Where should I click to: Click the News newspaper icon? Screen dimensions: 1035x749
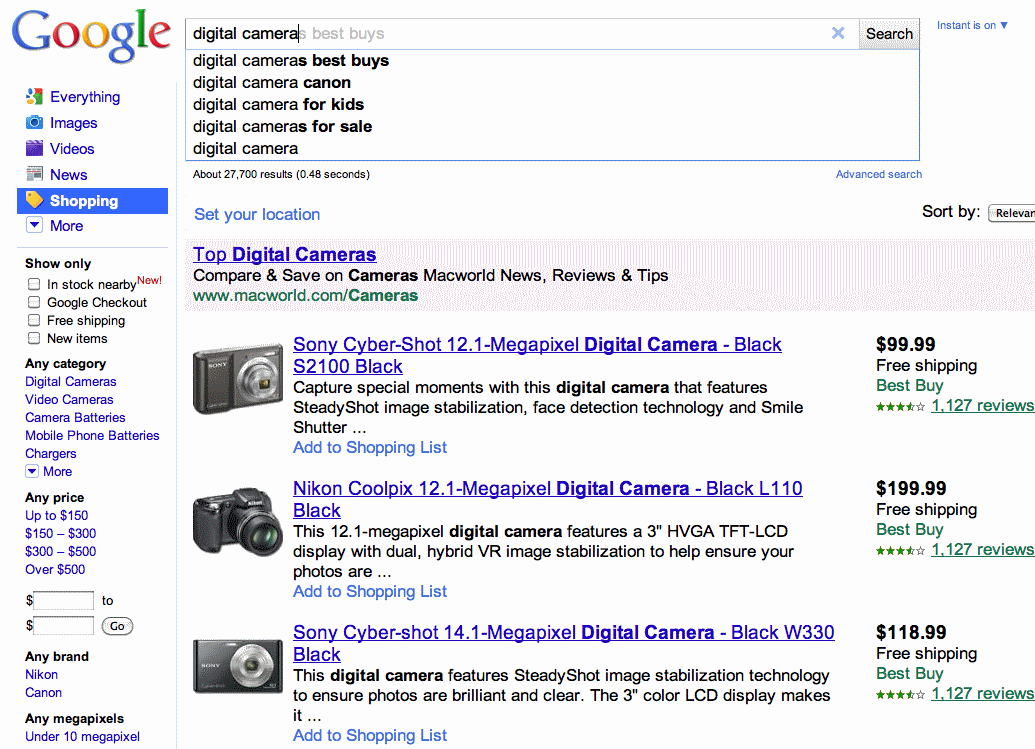tap(34, 175)
